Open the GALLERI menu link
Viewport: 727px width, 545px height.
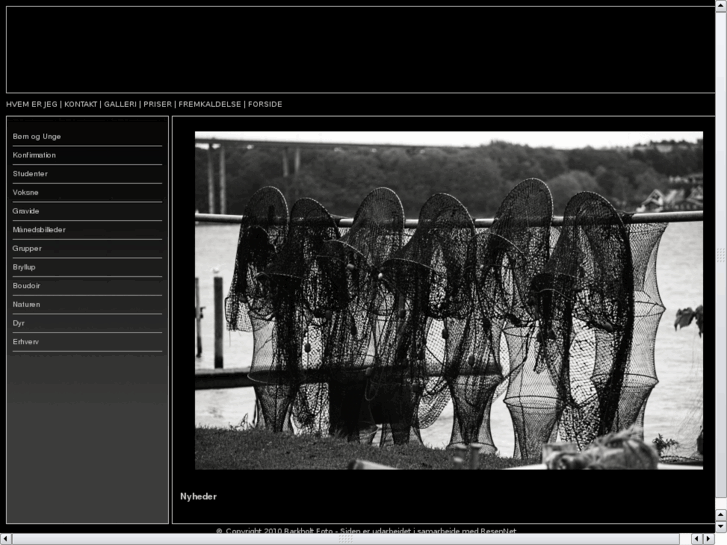120,104
